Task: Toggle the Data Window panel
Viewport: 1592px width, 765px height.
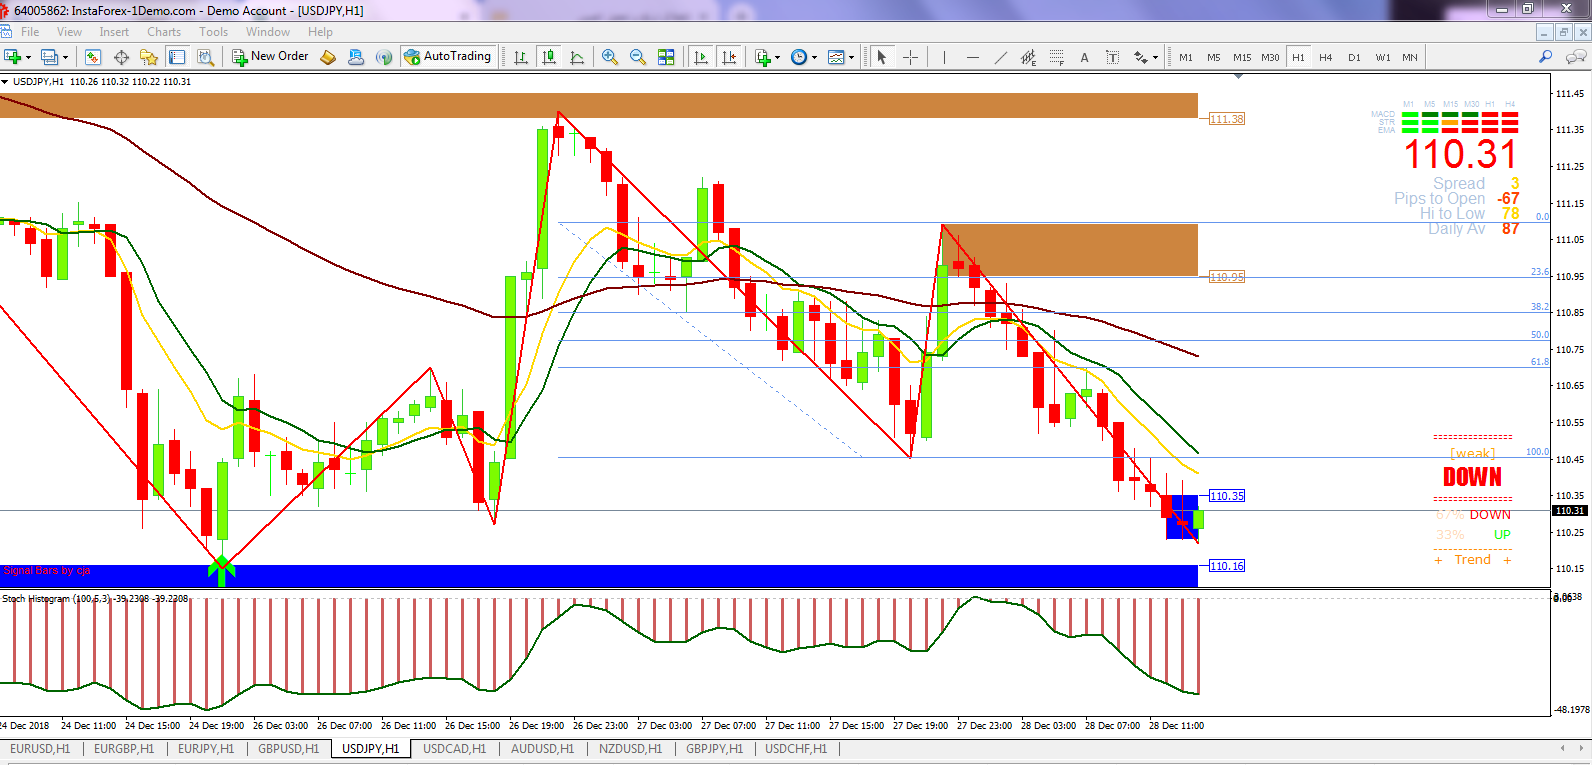Action: (x=122, y=57)
